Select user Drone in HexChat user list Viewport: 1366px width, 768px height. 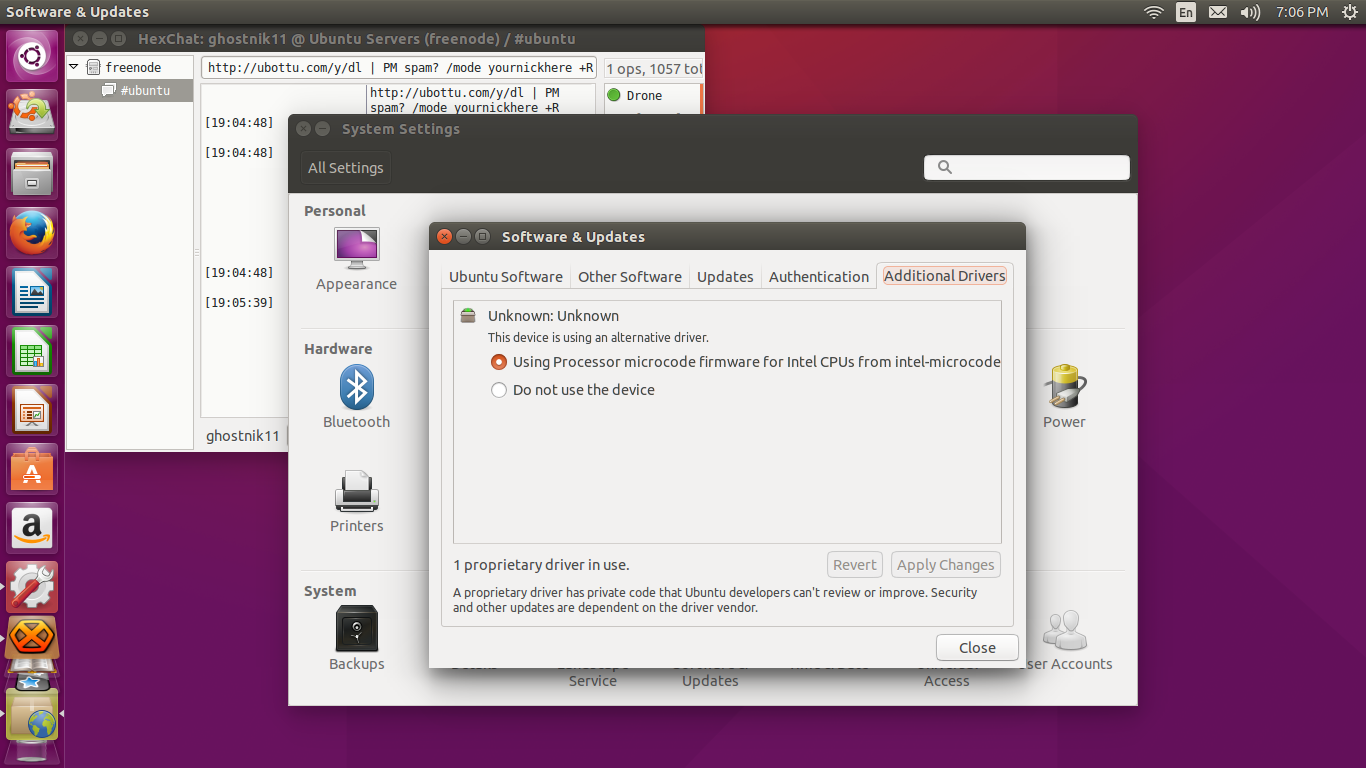click(644, 95)
